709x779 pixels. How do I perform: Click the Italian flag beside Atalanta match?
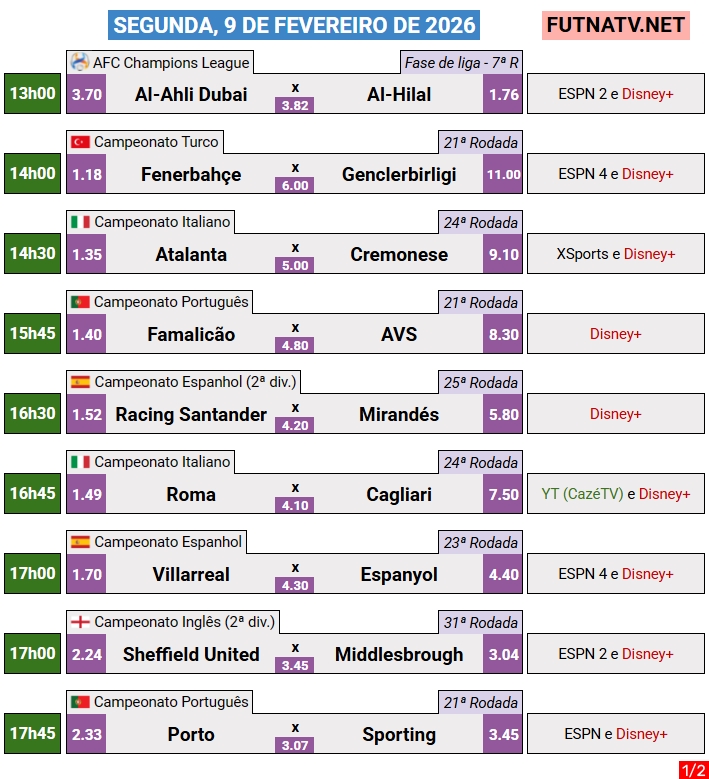point(80,222)
